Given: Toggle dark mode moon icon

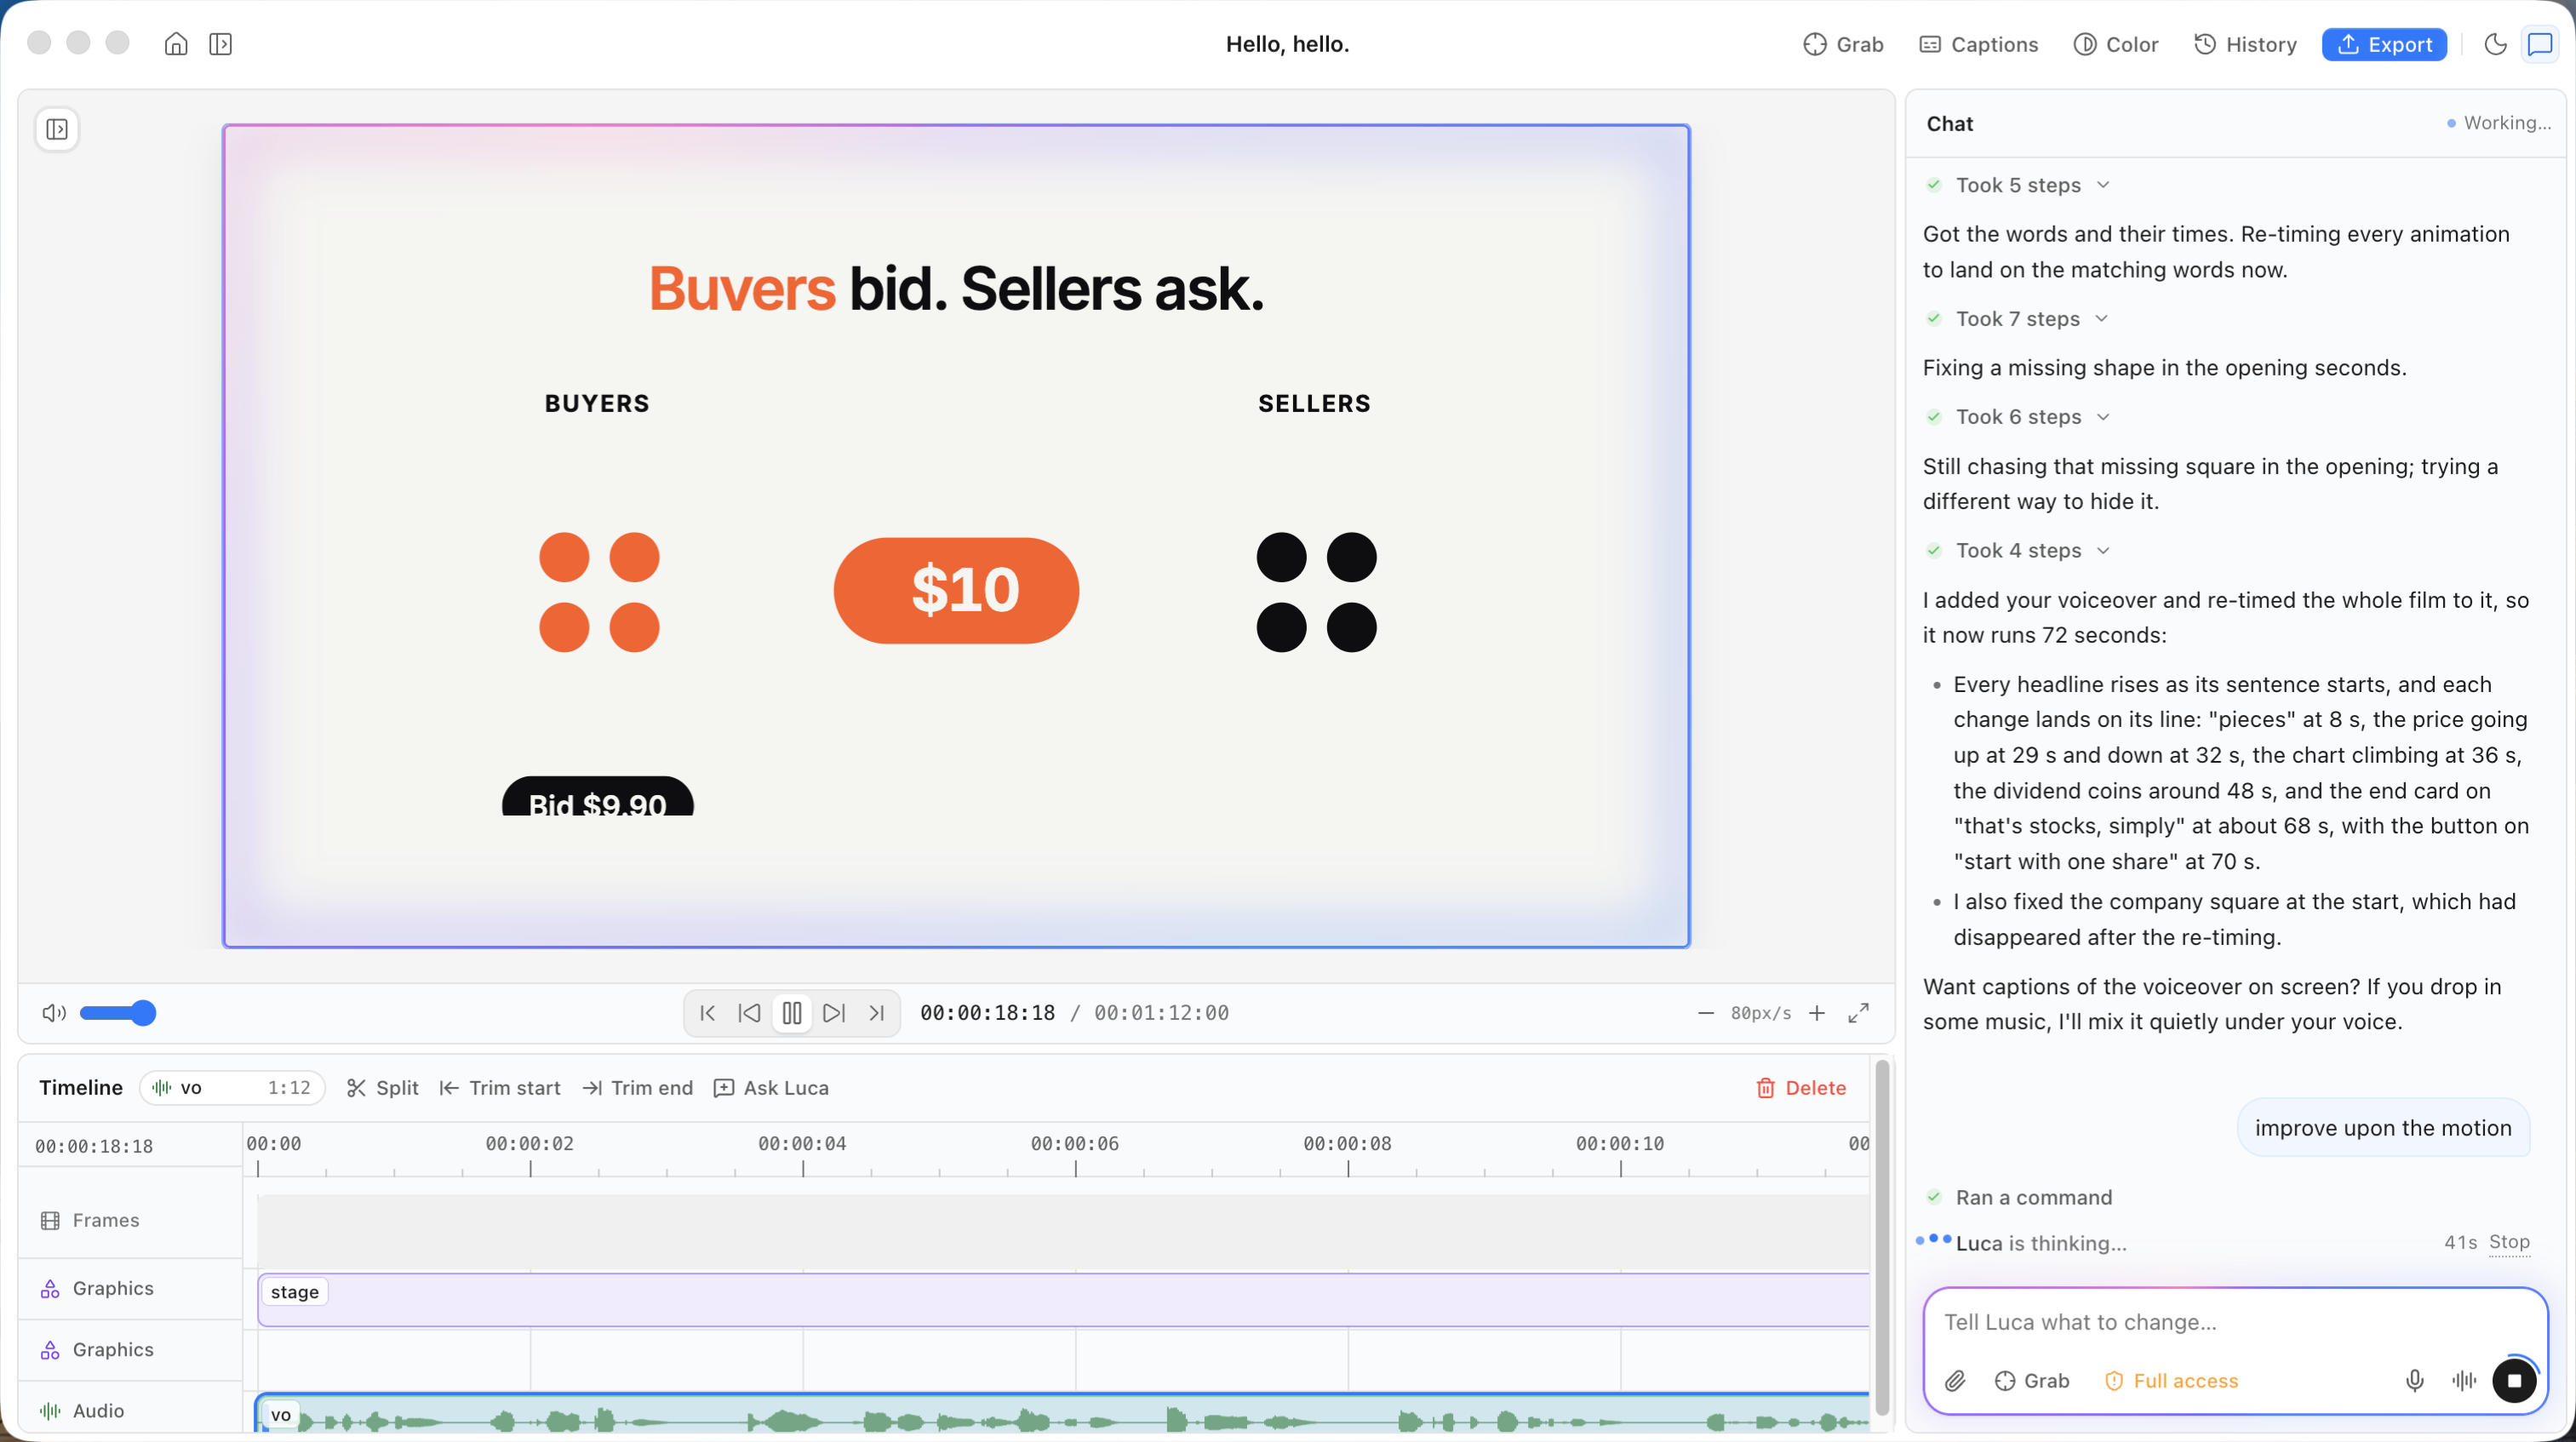Looking at the screenshot, I should pyautogui.click(x=2495, y=44).
